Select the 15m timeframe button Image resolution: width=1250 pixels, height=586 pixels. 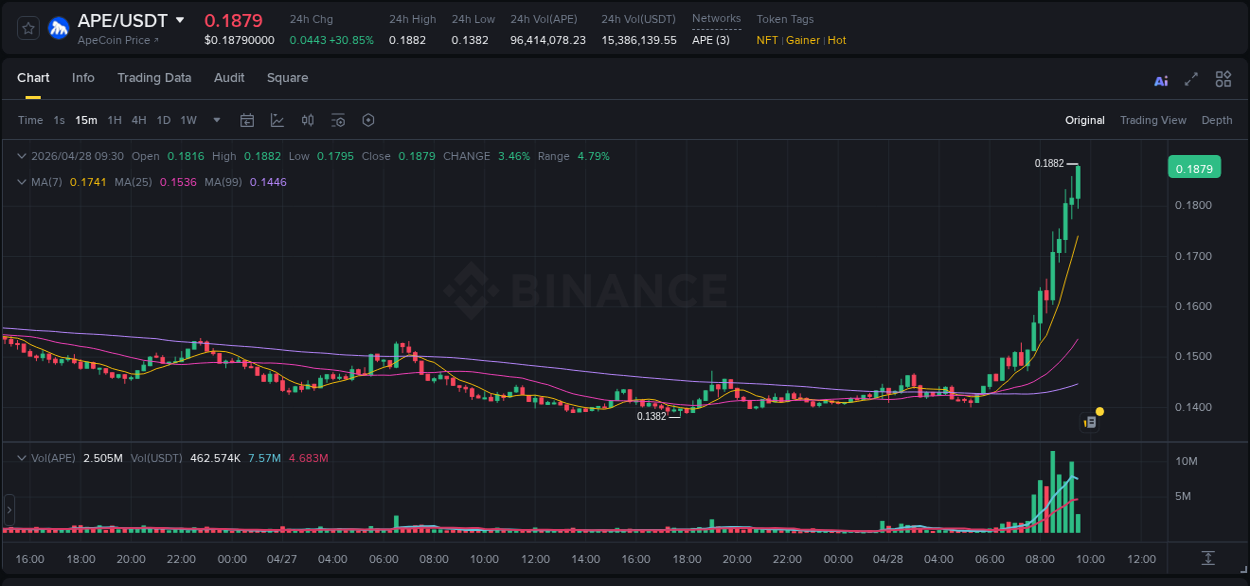coord(86,120)
